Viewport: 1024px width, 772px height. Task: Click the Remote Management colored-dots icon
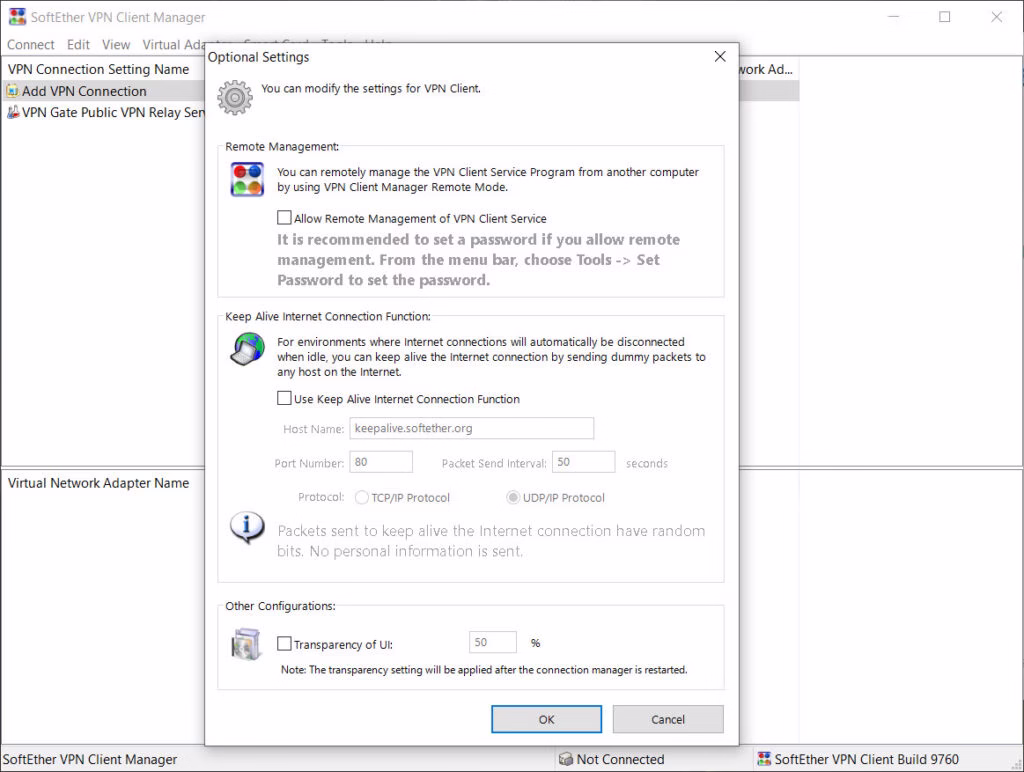248,179
